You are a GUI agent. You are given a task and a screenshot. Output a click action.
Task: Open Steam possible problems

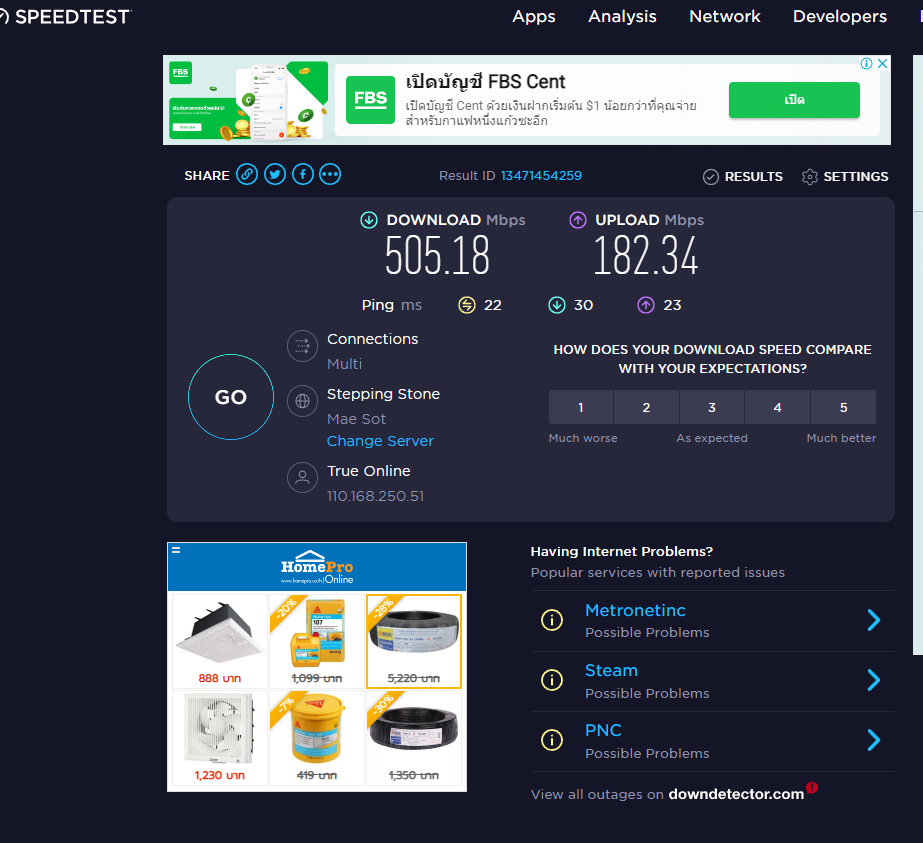pos(712,681)
